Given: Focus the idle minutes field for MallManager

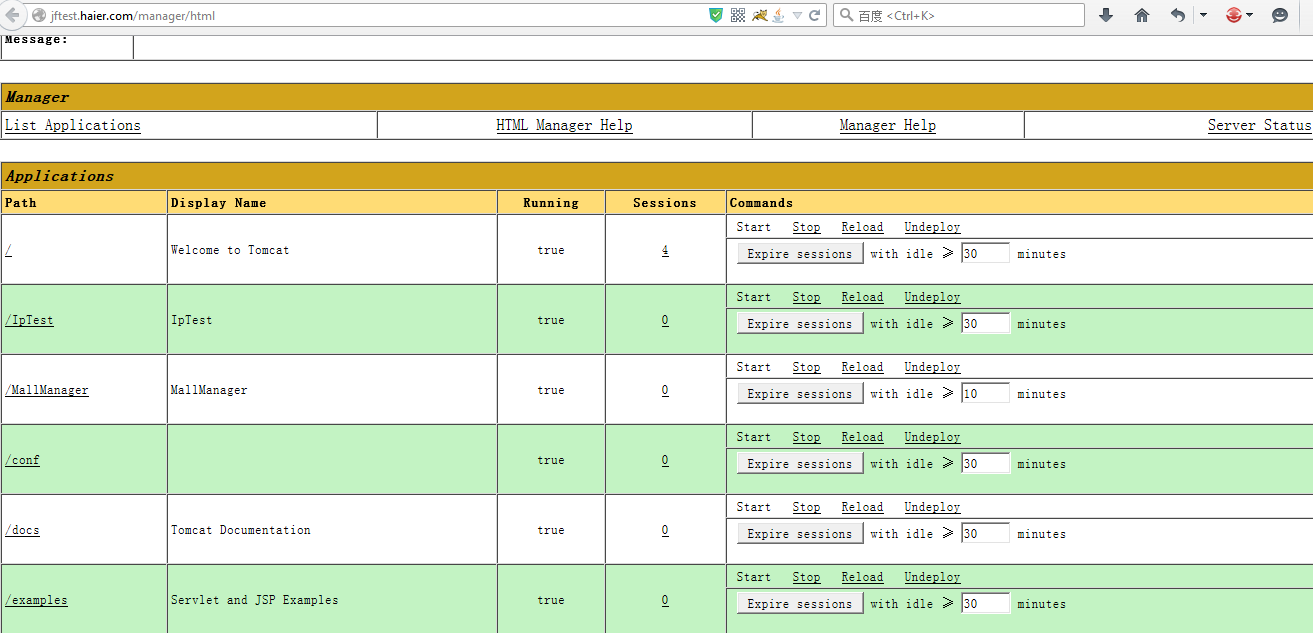Looking at the screenshot, I should point(985,394).
